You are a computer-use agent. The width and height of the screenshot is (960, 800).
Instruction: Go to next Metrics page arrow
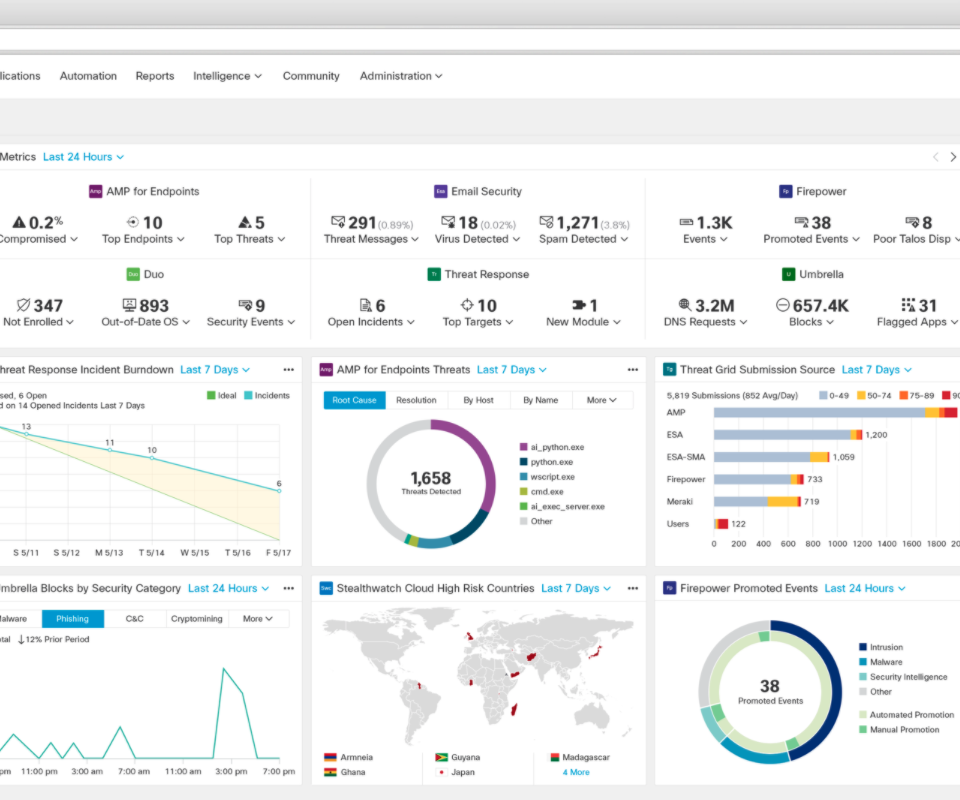pyautogui.click(x=953, y=157)
